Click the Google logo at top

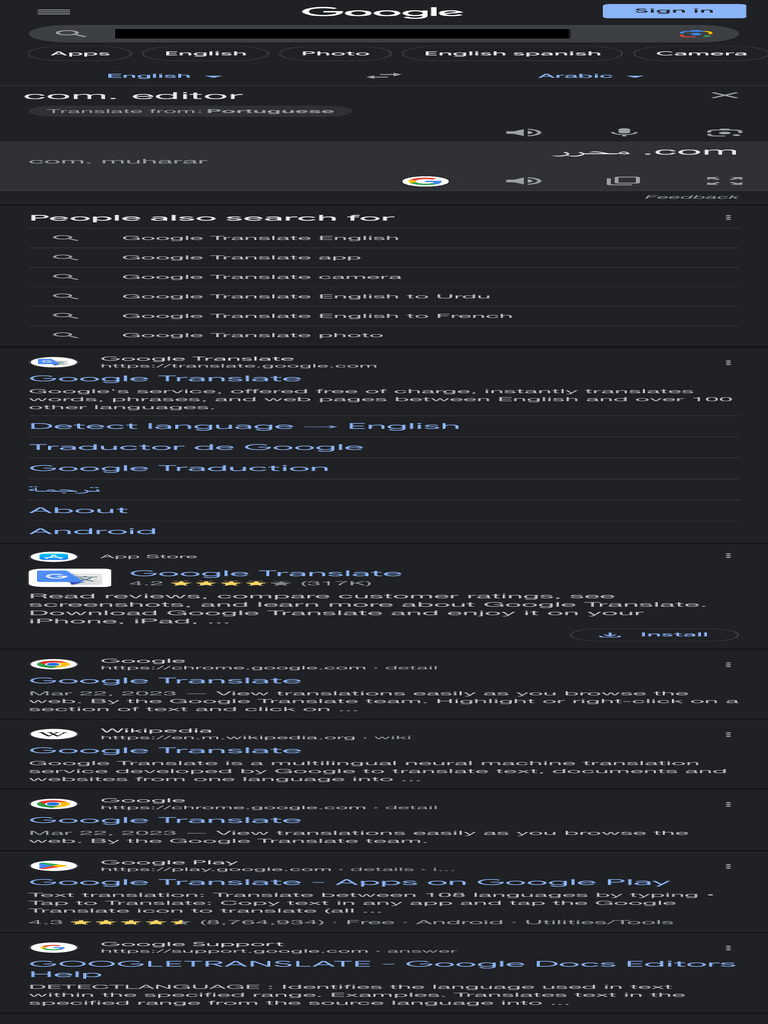(383, 12)
